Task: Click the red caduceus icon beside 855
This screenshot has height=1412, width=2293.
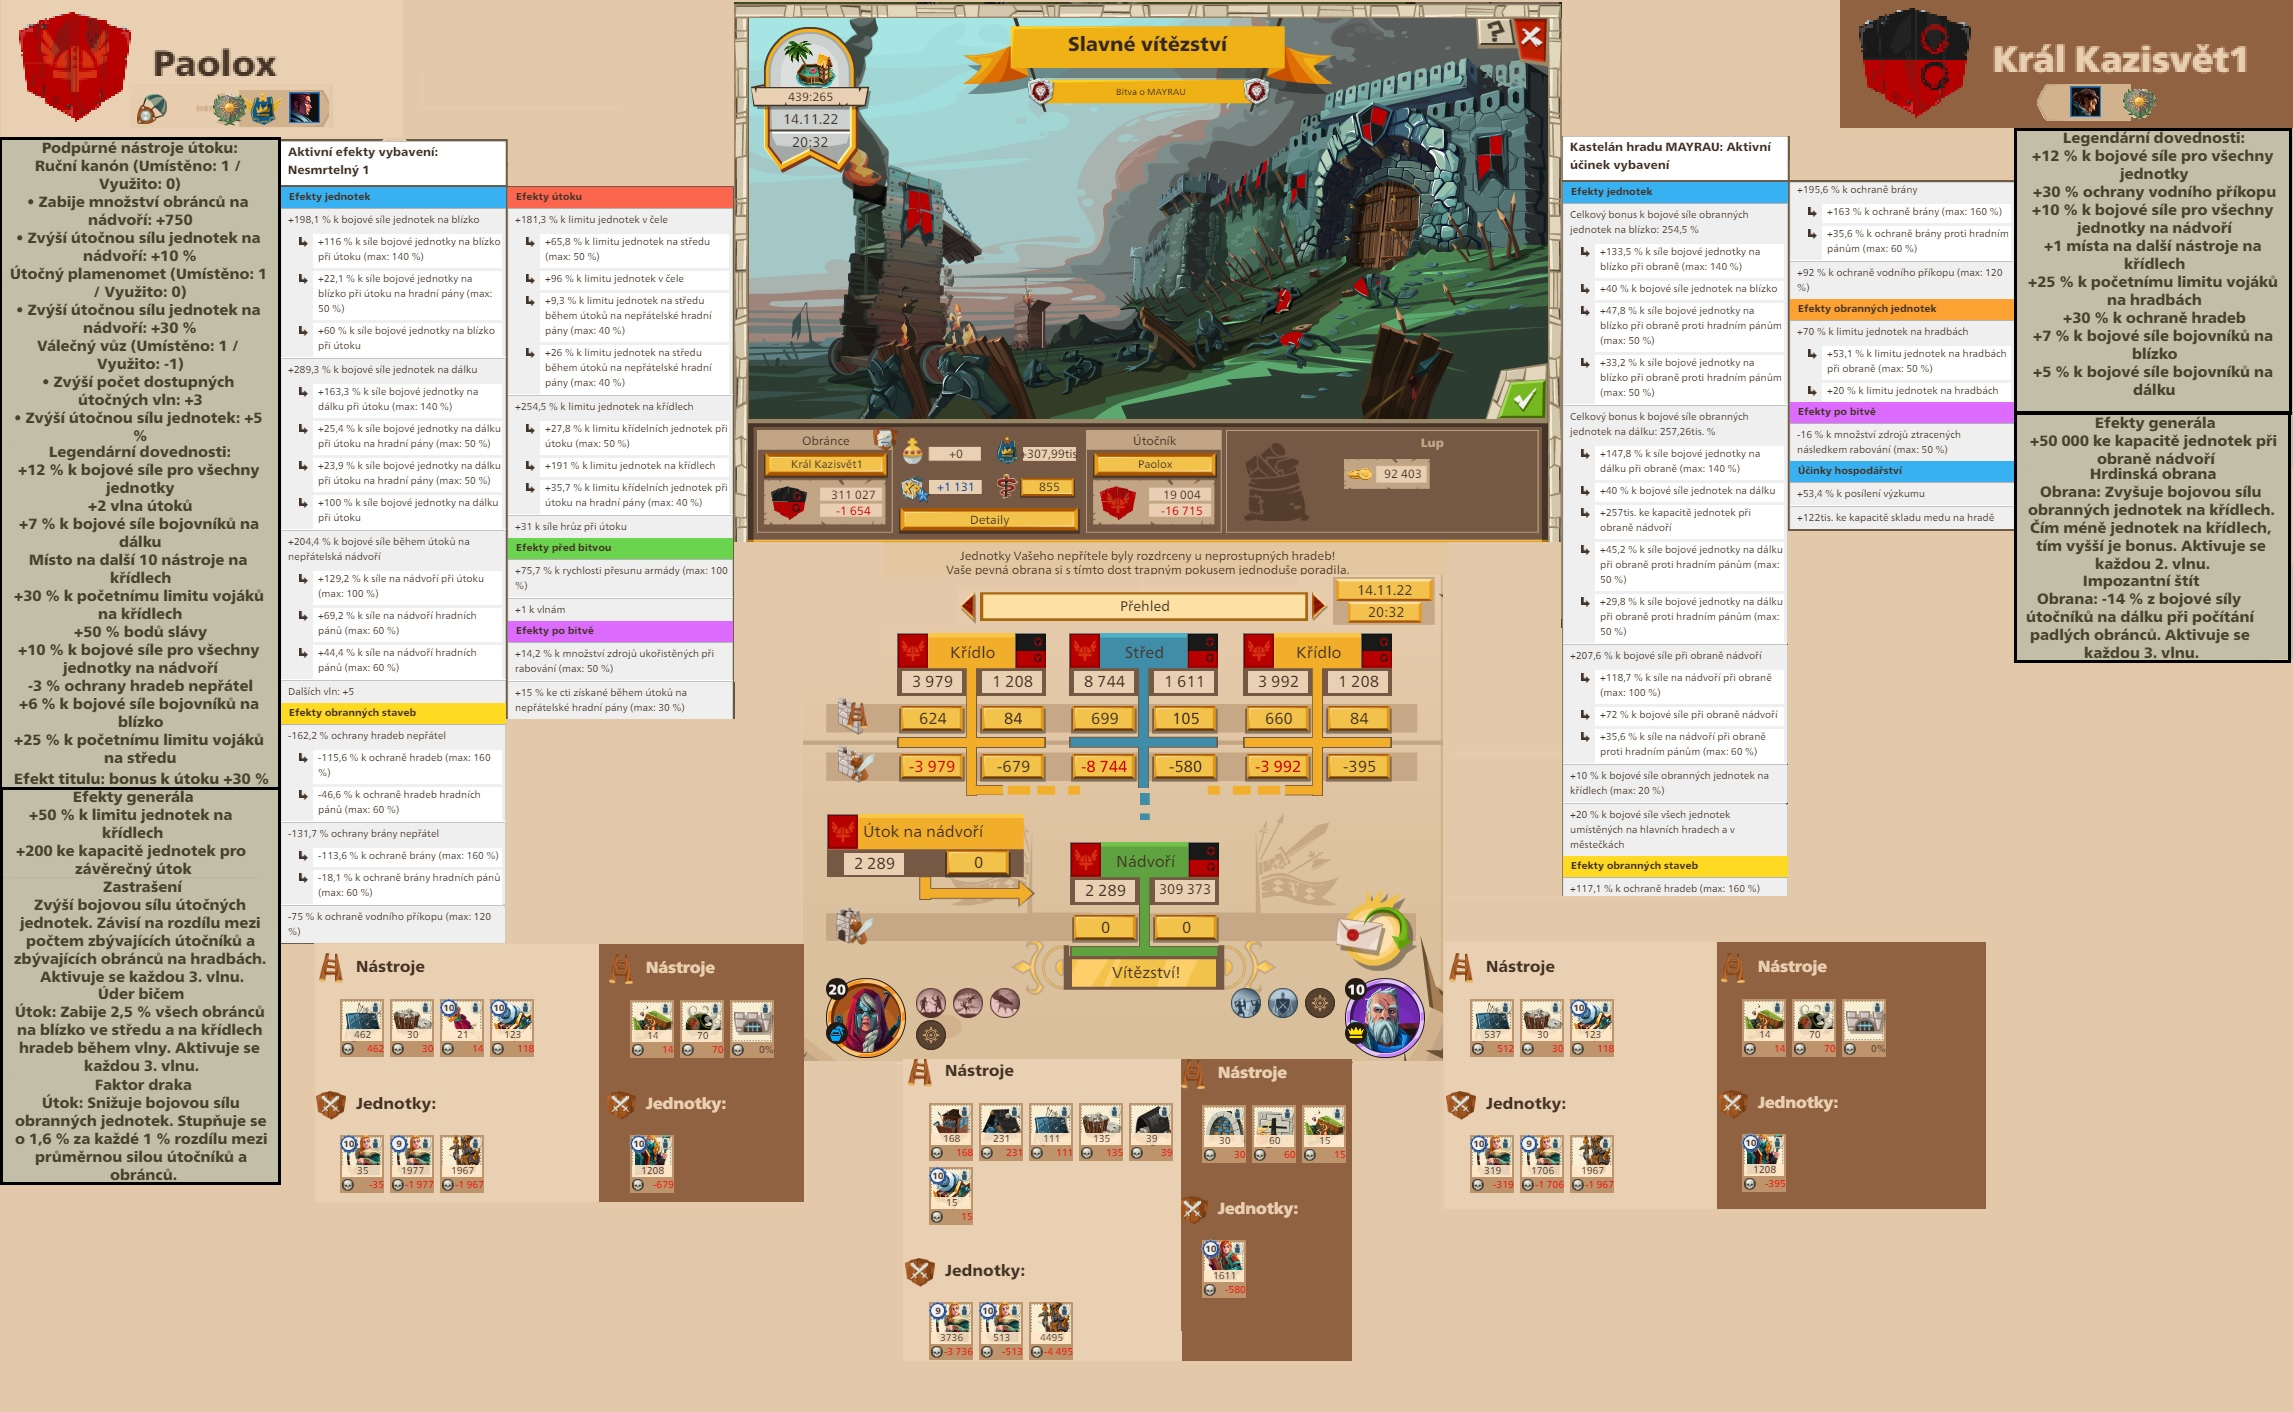Action: point(1007,487)
